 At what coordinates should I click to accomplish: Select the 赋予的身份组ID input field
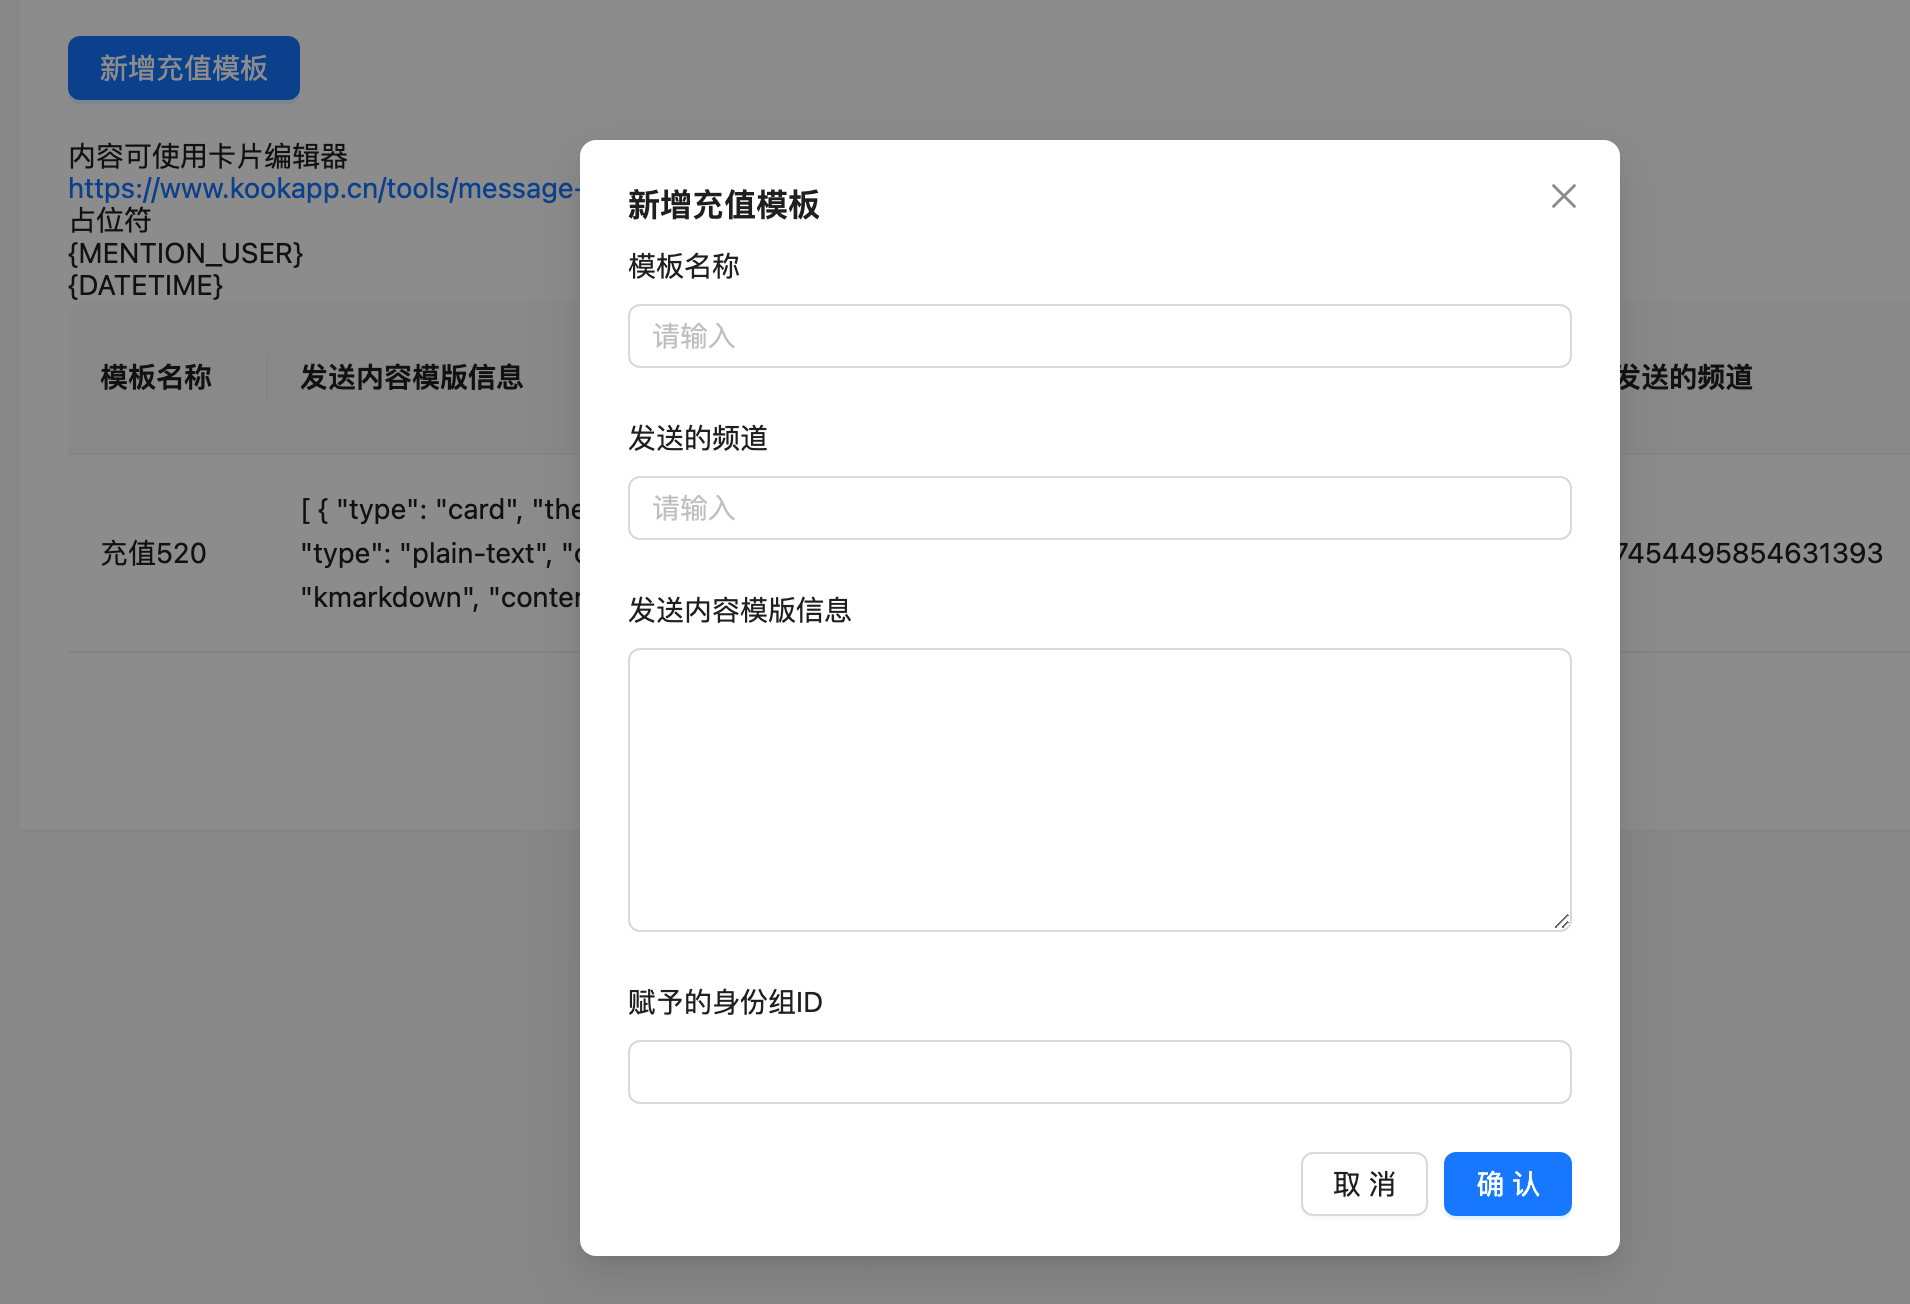(x=1099, y=1072)
